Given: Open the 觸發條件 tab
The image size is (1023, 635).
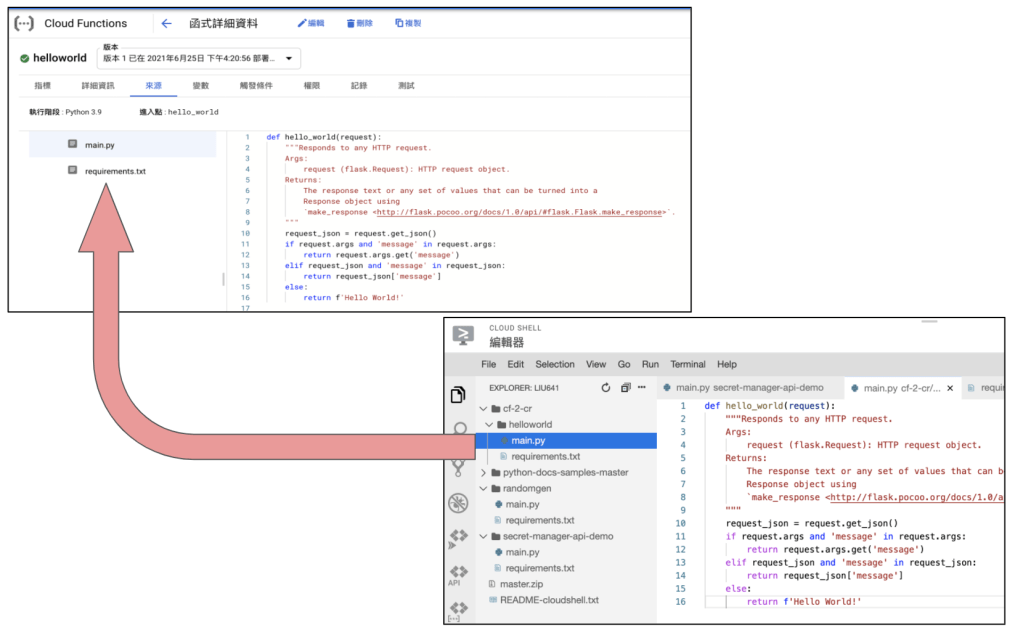Looking at the screenshot, I should (x=256, y=86).
